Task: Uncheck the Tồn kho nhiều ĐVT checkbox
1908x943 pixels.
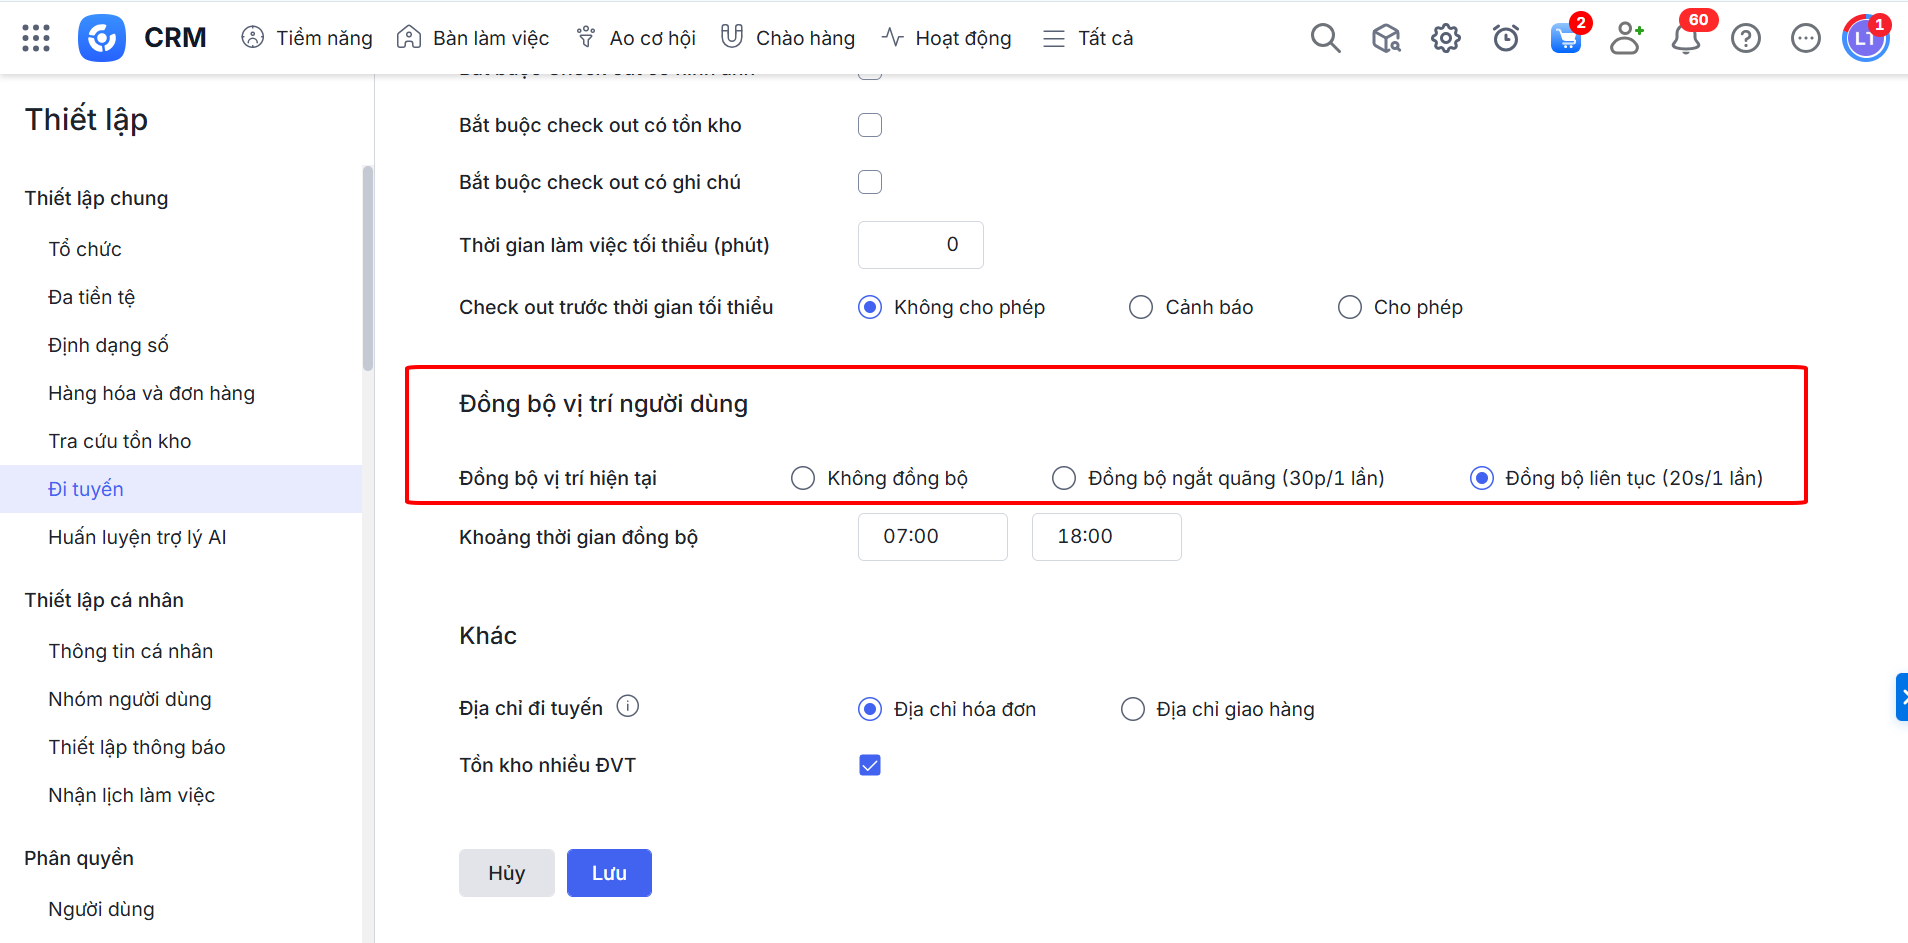Action: point(870,765)
